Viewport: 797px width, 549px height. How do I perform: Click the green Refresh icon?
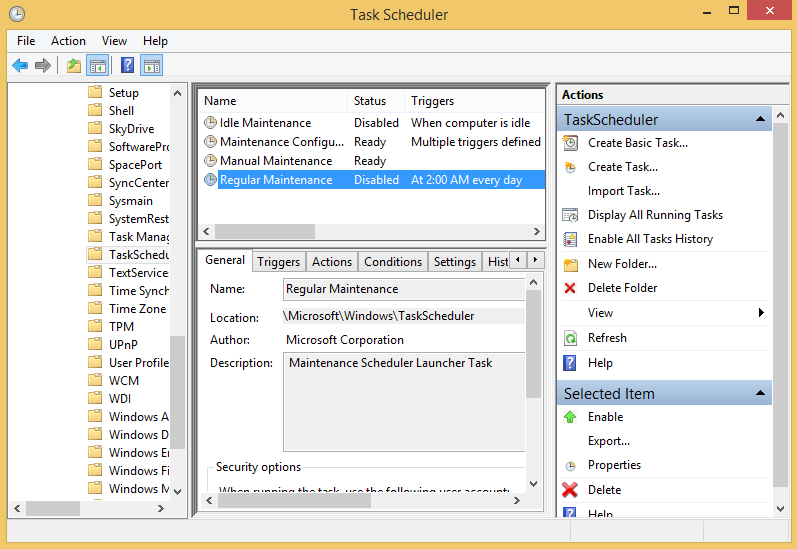coord(570,338)
